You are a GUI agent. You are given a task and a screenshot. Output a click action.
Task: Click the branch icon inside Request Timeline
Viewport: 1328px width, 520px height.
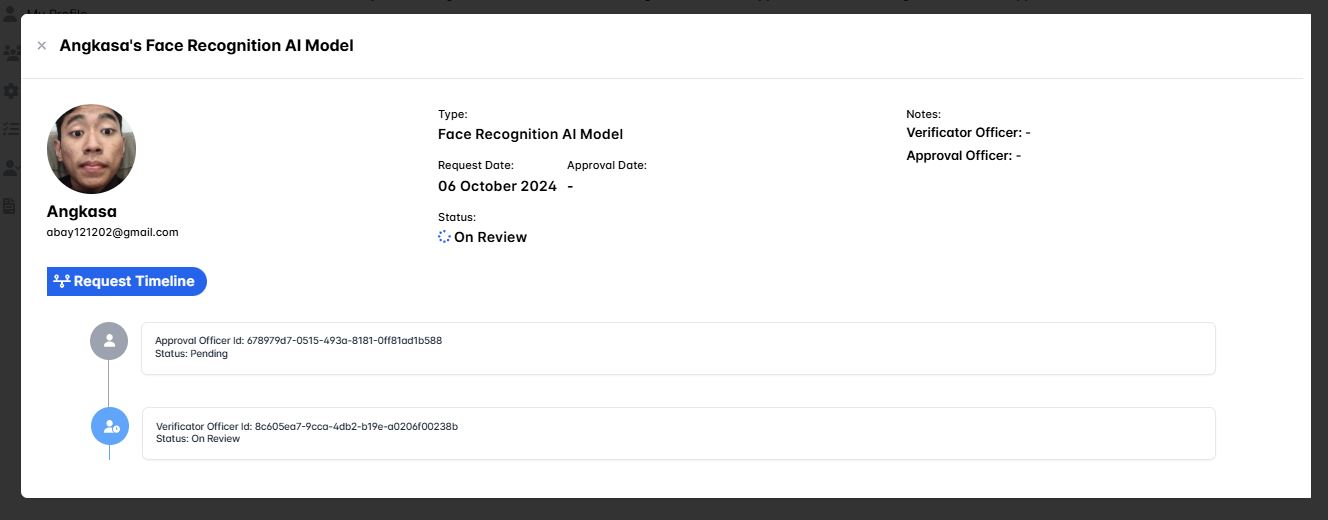pos(62,282)
